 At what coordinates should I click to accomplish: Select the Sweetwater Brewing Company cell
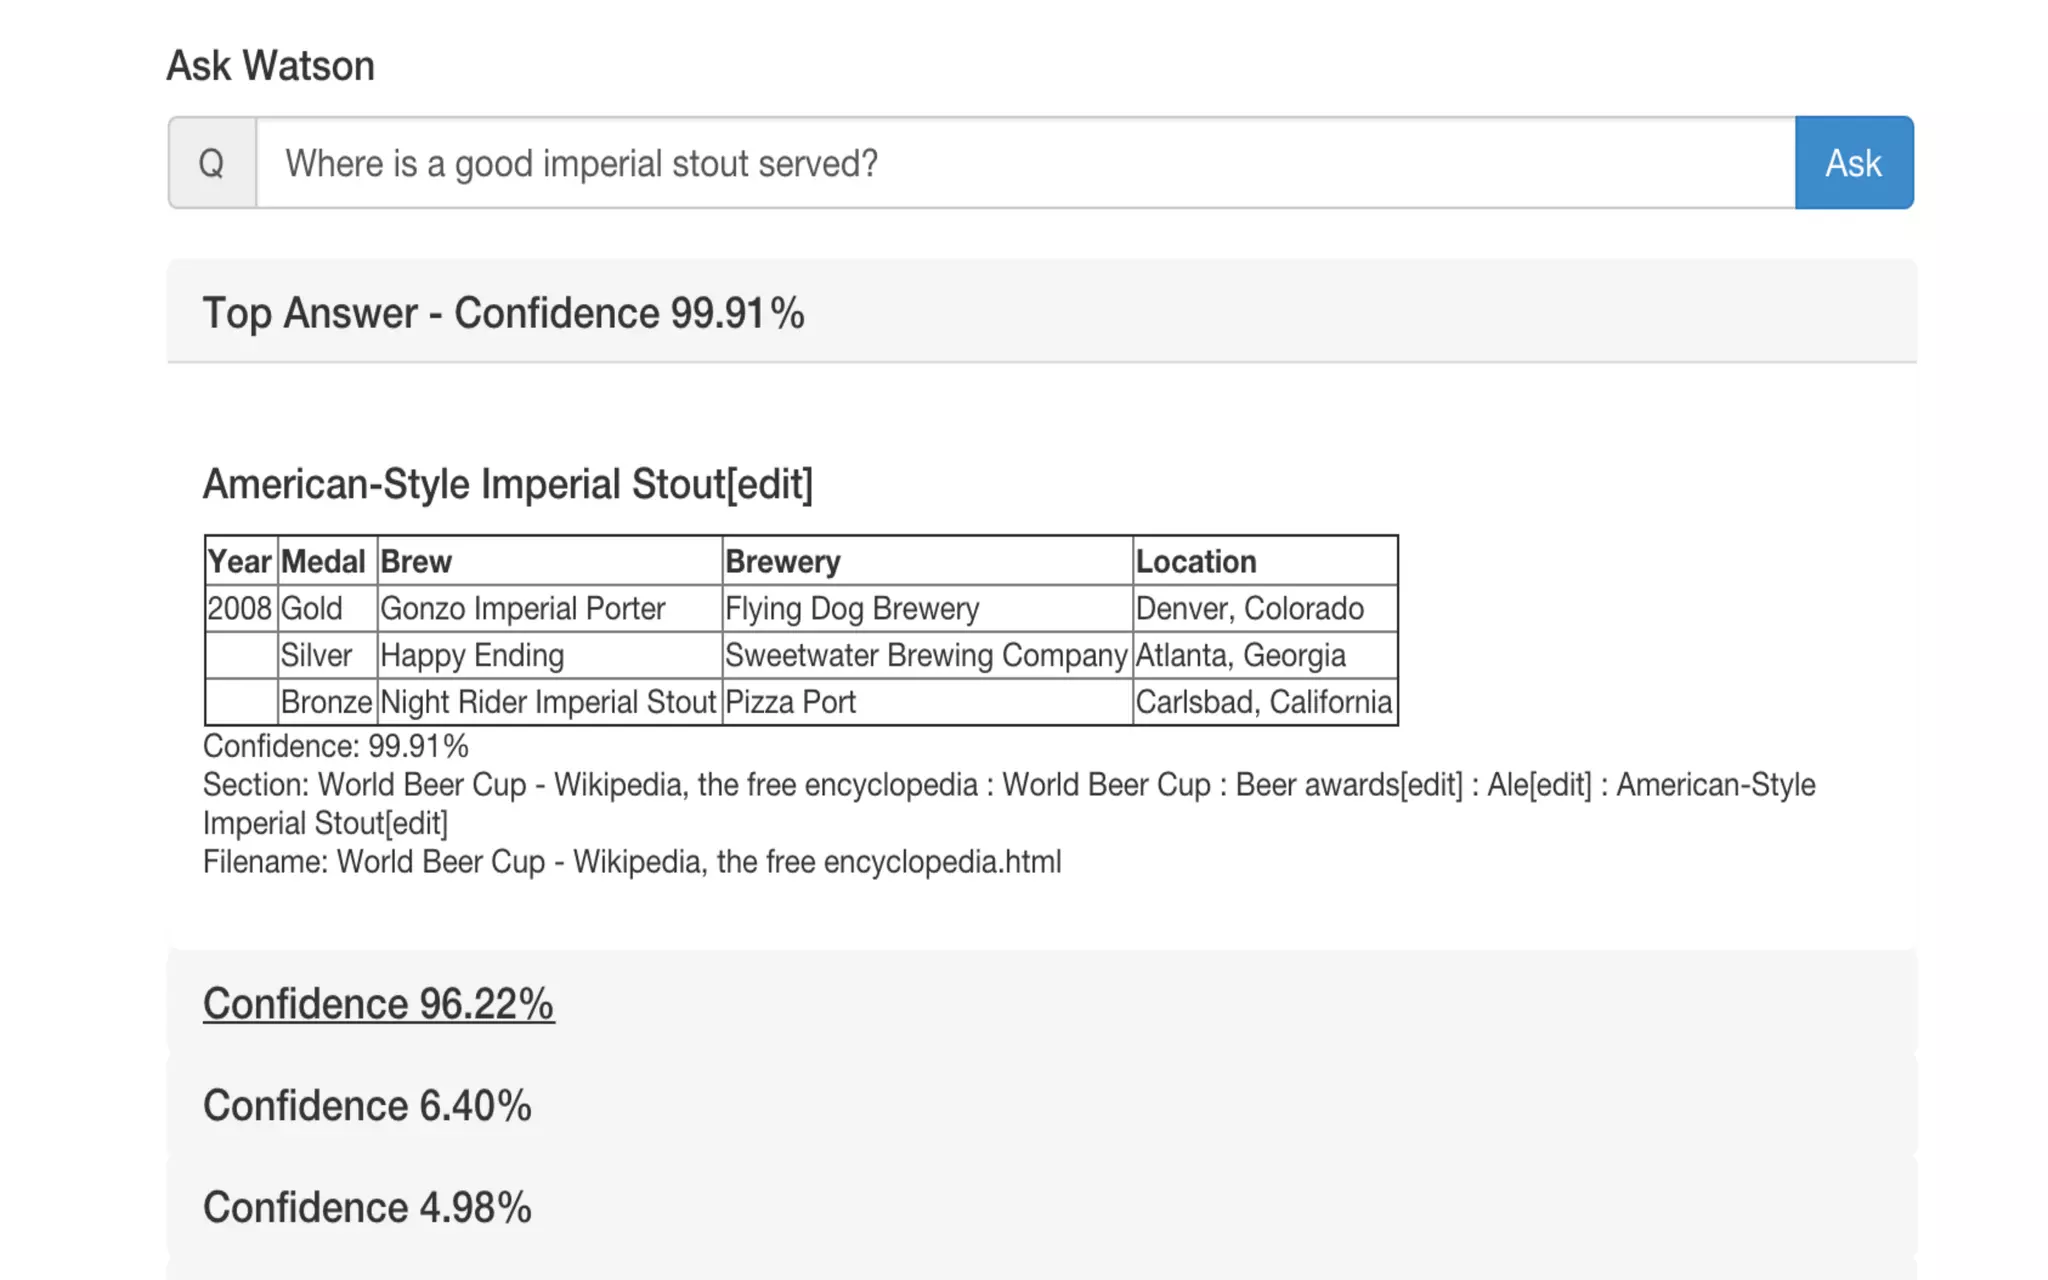click(x=926, y=655)
